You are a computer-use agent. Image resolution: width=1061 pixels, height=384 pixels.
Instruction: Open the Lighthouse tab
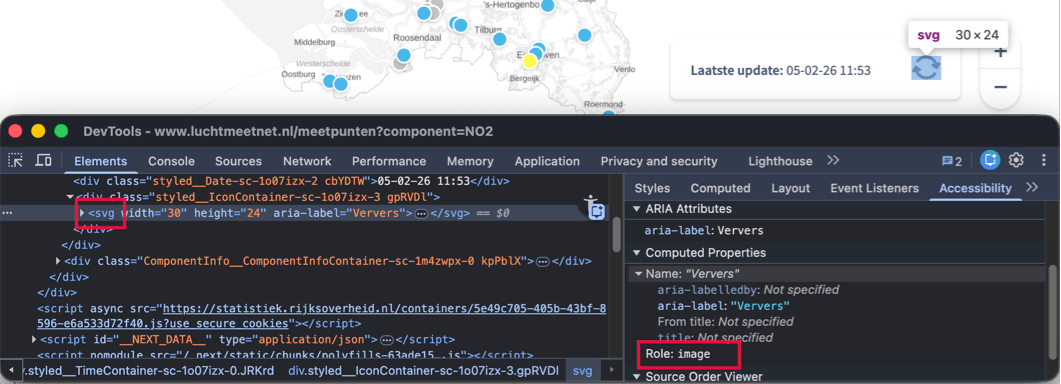tap(780, 161)
